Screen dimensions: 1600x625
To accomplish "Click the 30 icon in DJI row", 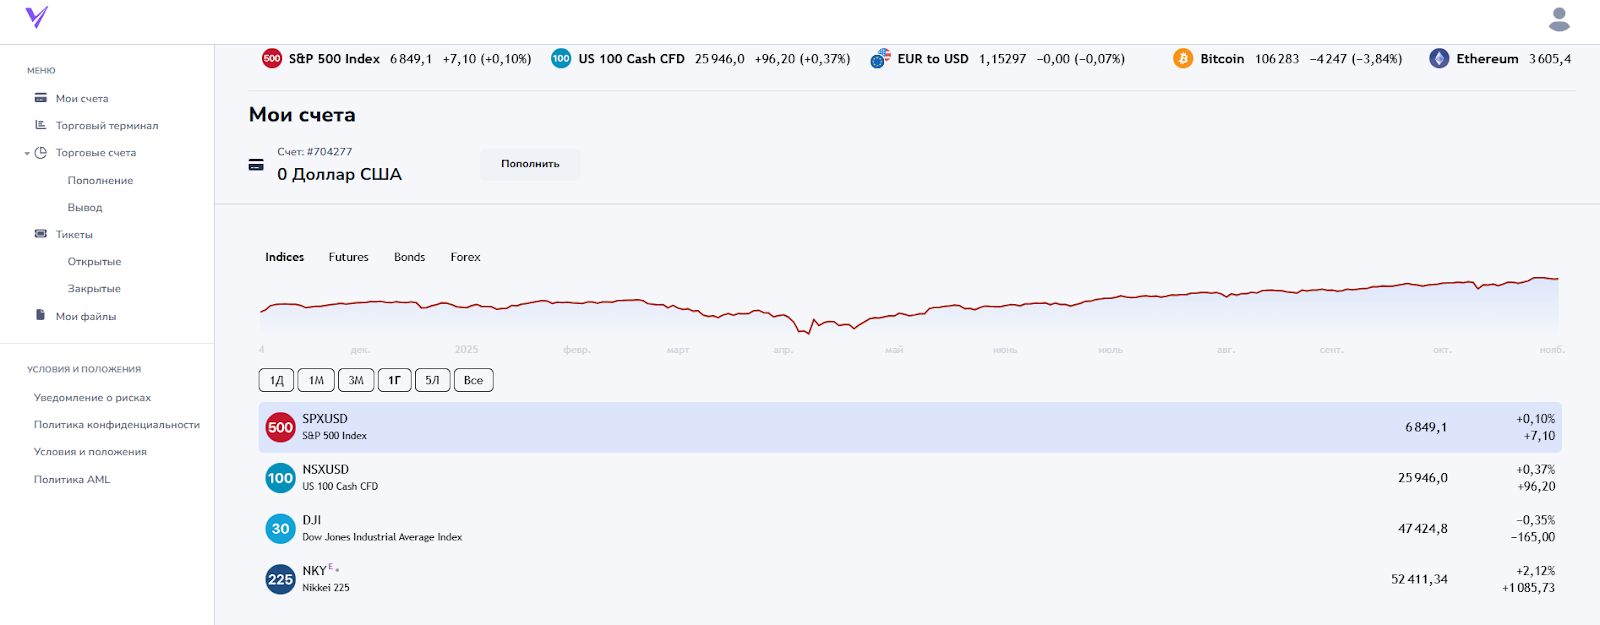I will (280, 528).
